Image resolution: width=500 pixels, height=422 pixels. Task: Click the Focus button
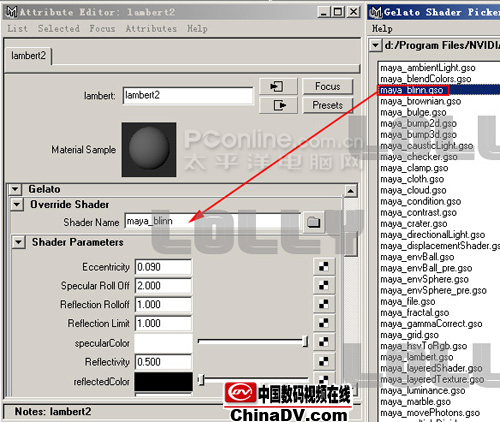328,87
